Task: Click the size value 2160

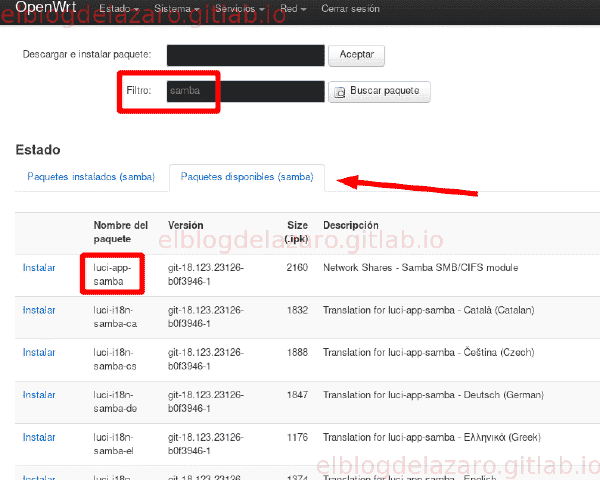Action: click(x=297, y=268)
